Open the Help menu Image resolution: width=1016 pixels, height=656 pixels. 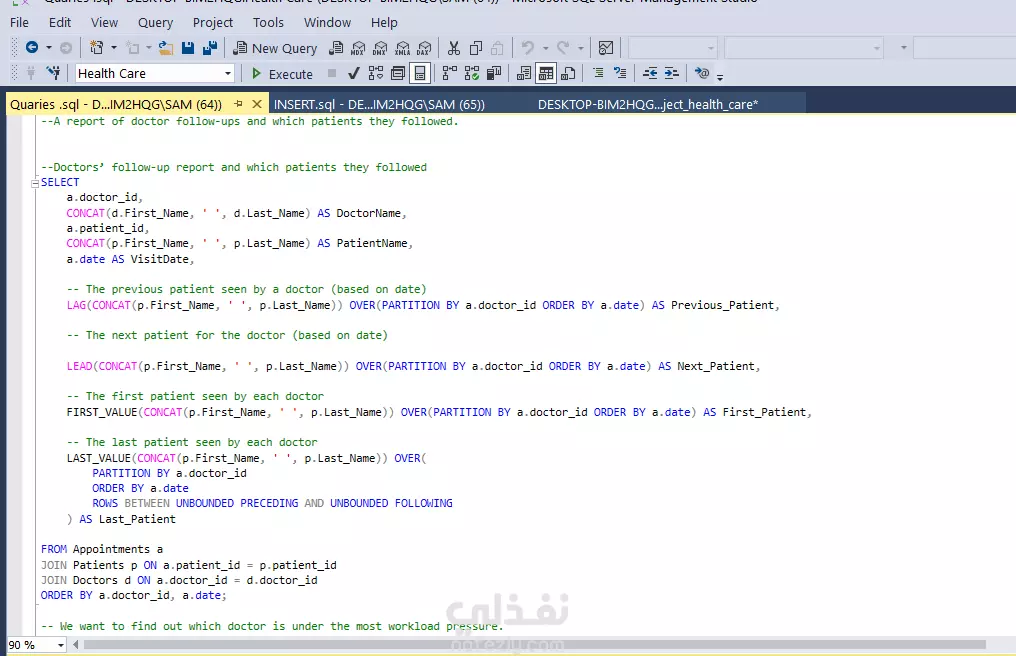click(x=384, y=22)
